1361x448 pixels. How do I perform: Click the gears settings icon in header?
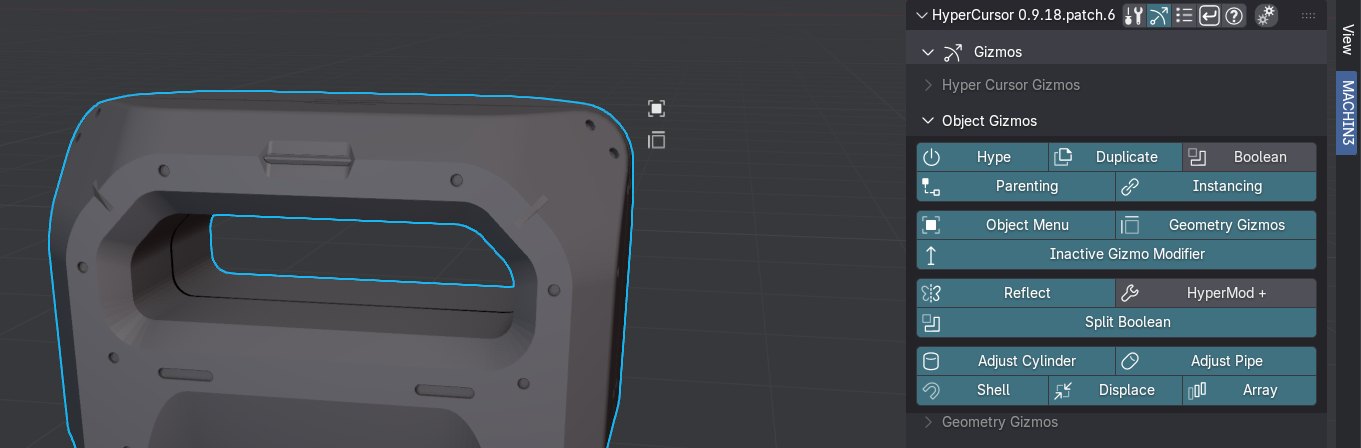1266,16
